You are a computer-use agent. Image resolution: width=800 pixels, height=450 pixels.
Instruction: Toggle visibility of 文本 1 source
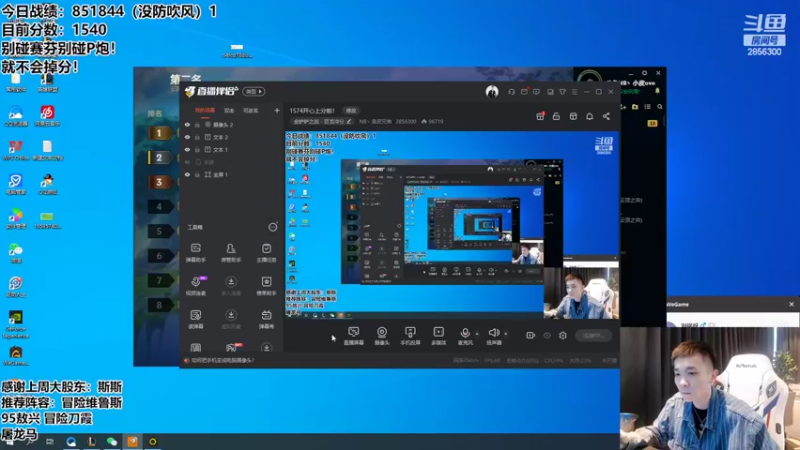(187, 149)
